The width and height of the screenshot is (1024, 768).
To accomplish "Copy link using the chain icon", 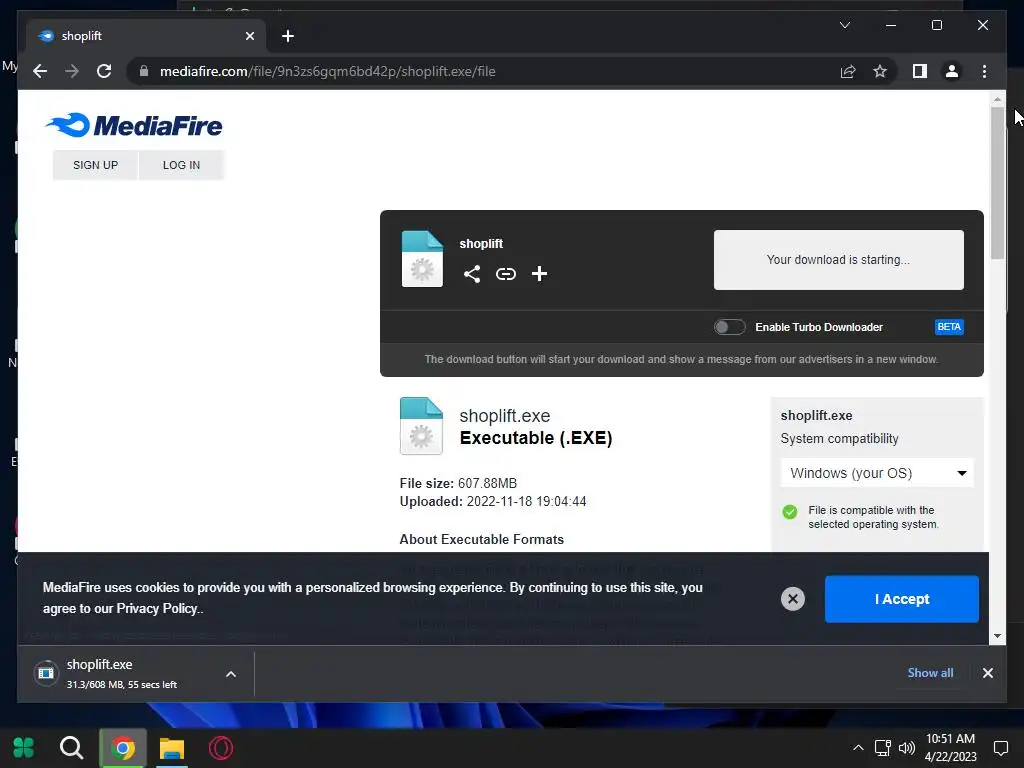I will (505, 274).
